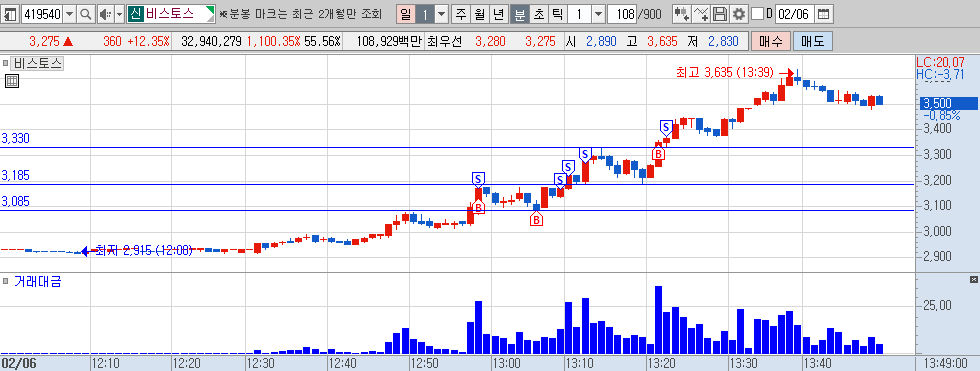Viewport: 980px width, 371px height.
Task: Click the add candlestick chart icon
Action: point(682,14)
